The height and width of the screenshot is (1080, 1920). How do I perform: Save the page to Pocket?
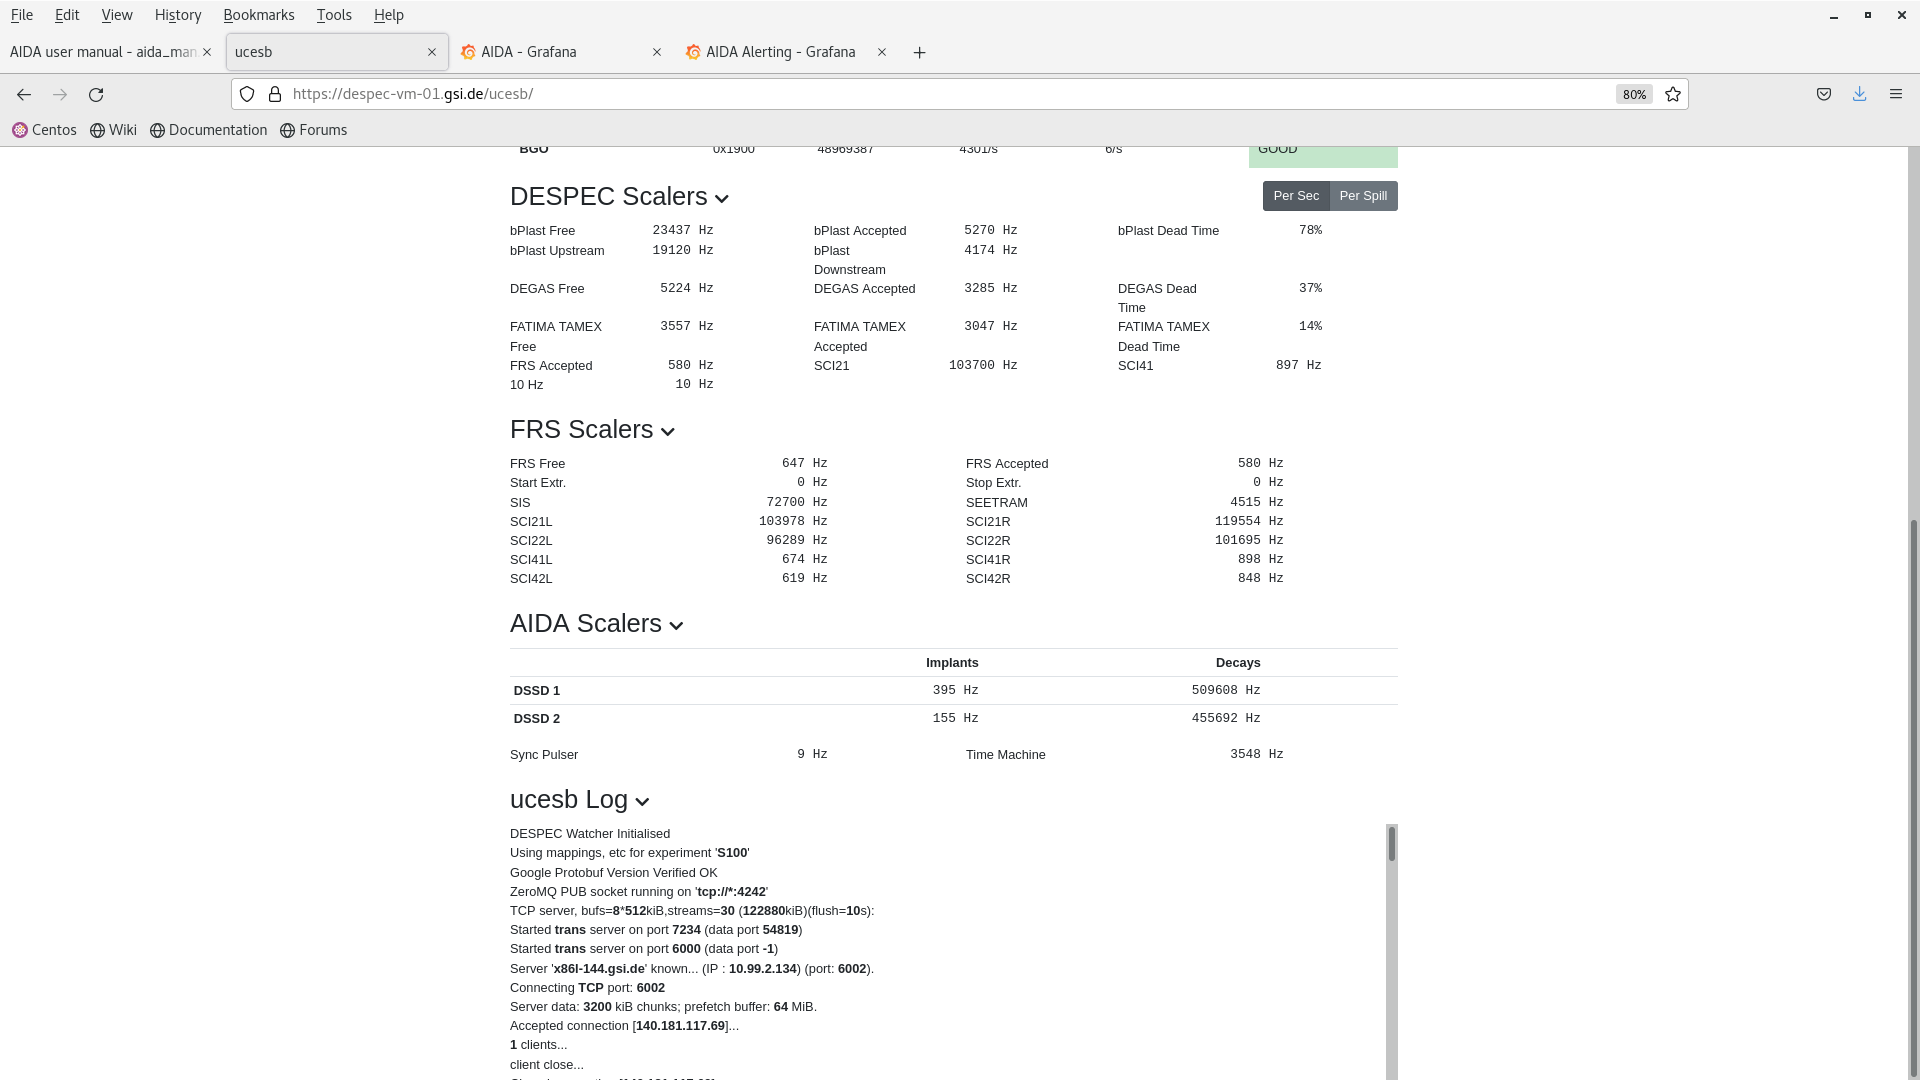click(1822, 94)
